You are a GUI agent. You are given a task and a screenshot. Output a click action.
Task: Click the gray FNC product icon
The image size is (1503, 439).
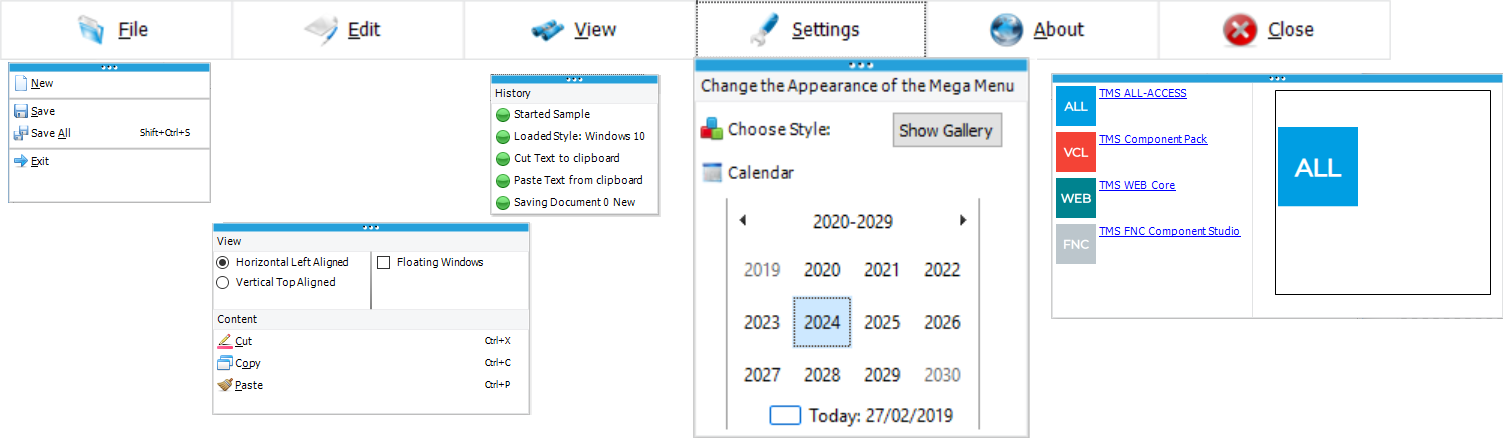pyautogui.click(x=1076, y=244)
